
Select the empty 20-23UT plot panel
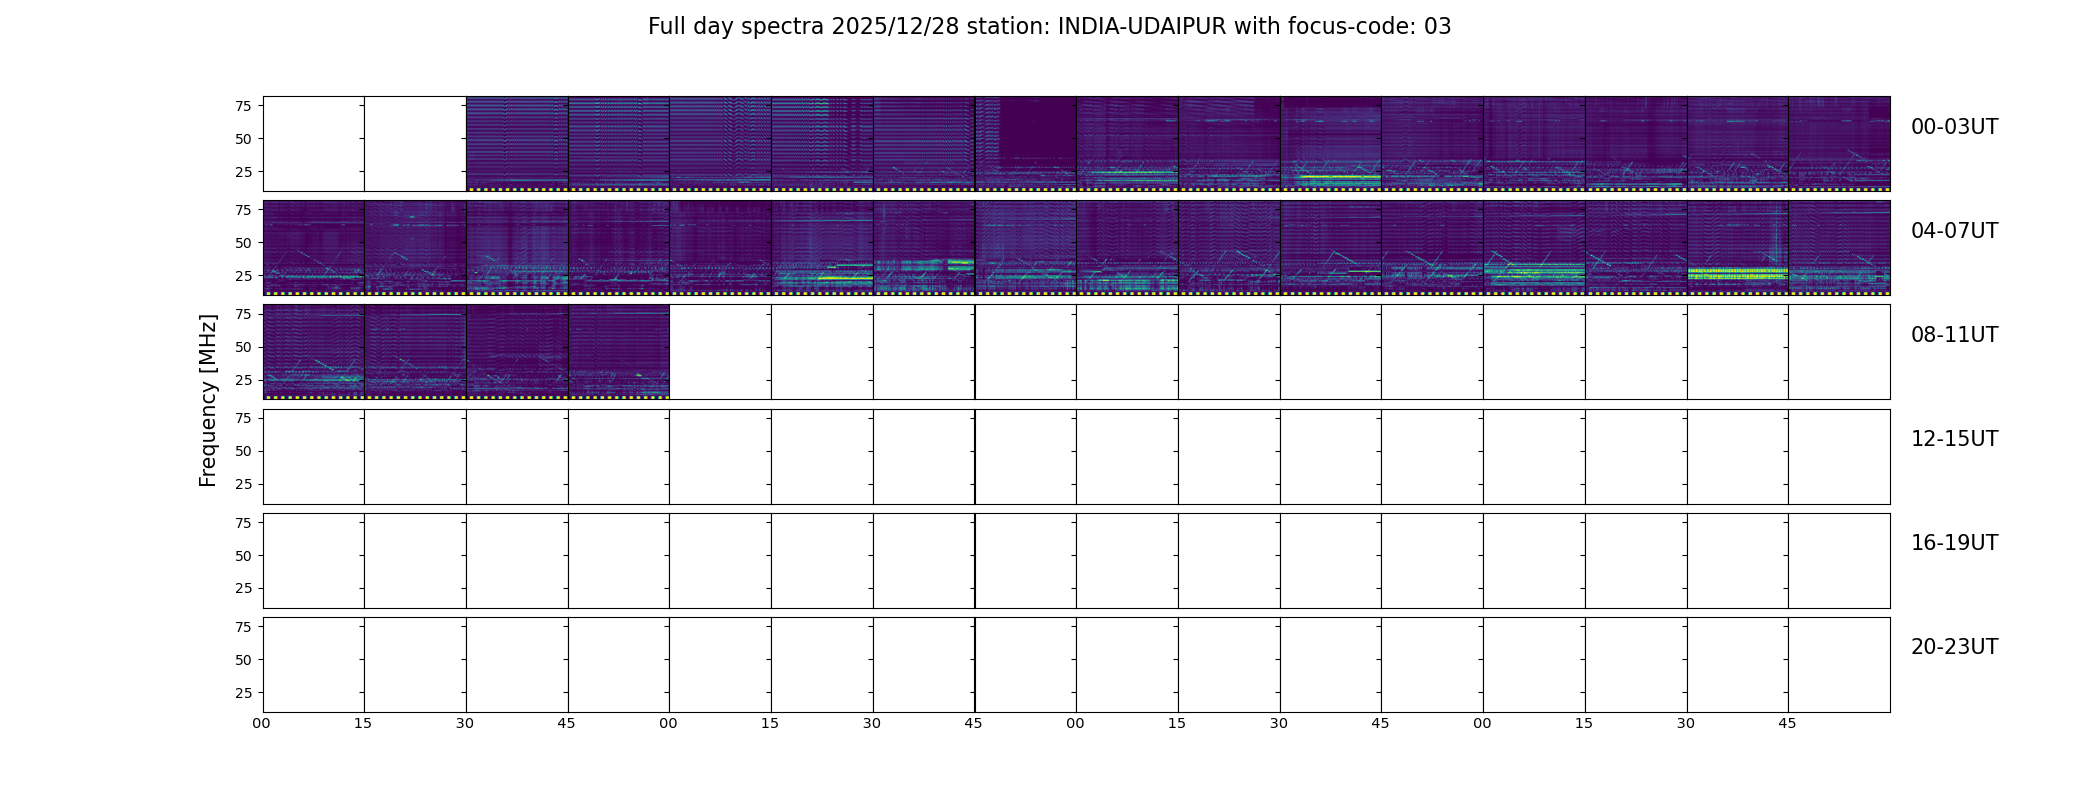coord(1077,664)
